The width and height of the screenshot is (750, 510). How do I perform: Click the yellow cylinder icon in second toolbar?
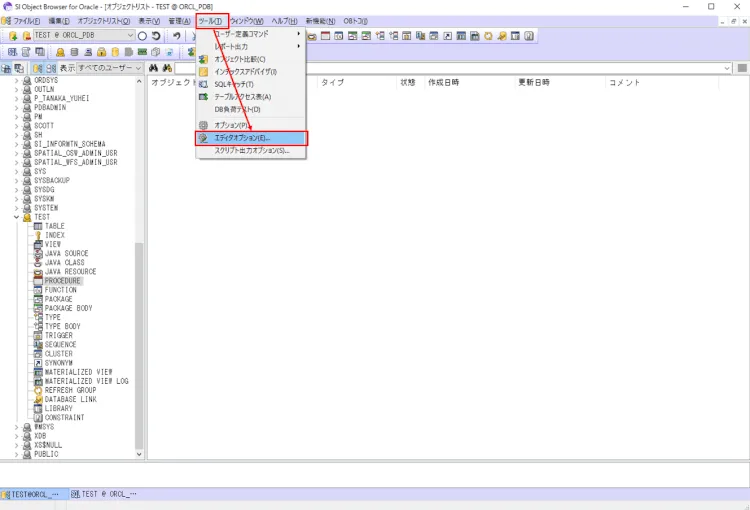[x=115, y=52]
